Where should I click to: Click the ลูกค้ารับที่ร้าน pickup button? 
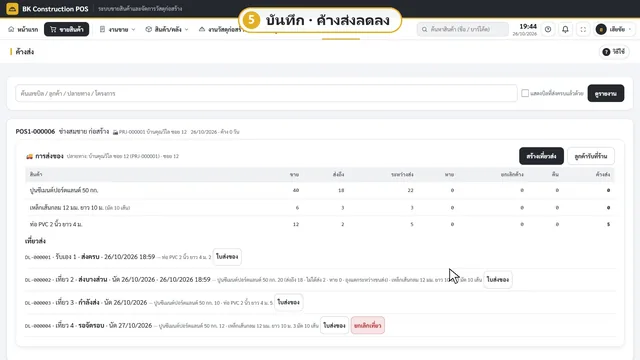pyautogui.click(x=591, y=156)
